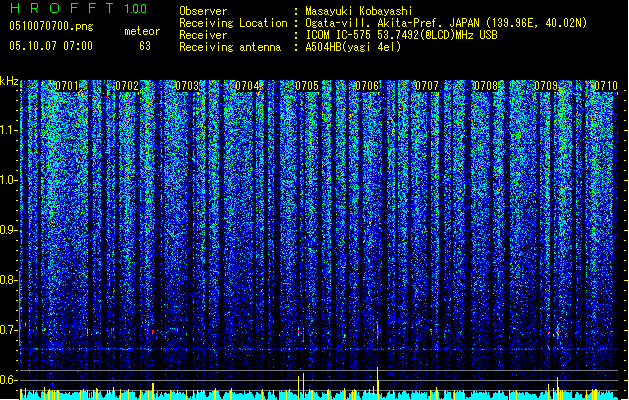
Task: Click the red meteor echo near 0709
Action: [x=558, y=332]
